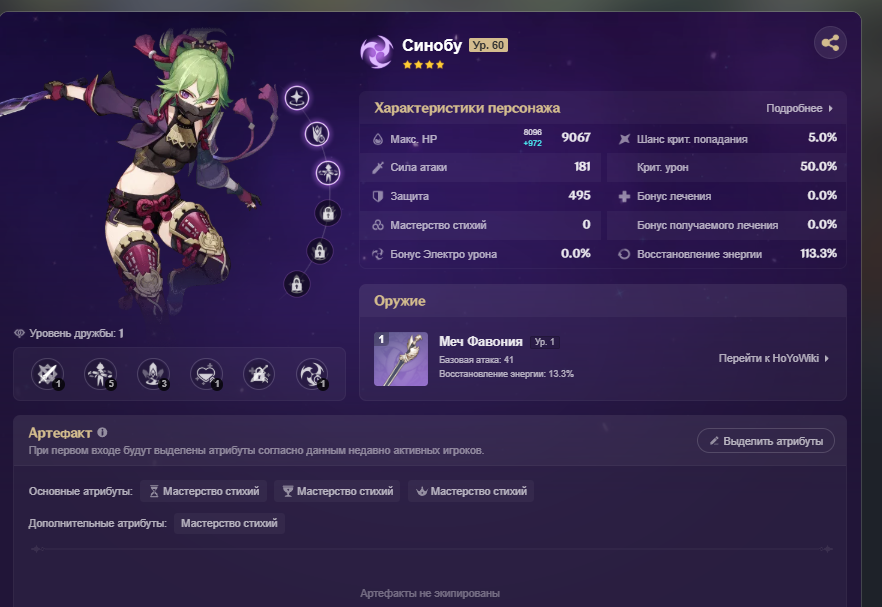Select goblet Мастерство стихий attribute tag
Image resolution: width=882 pixels, height=607 pixels.
pyautogui.click(x=337, y=491)
